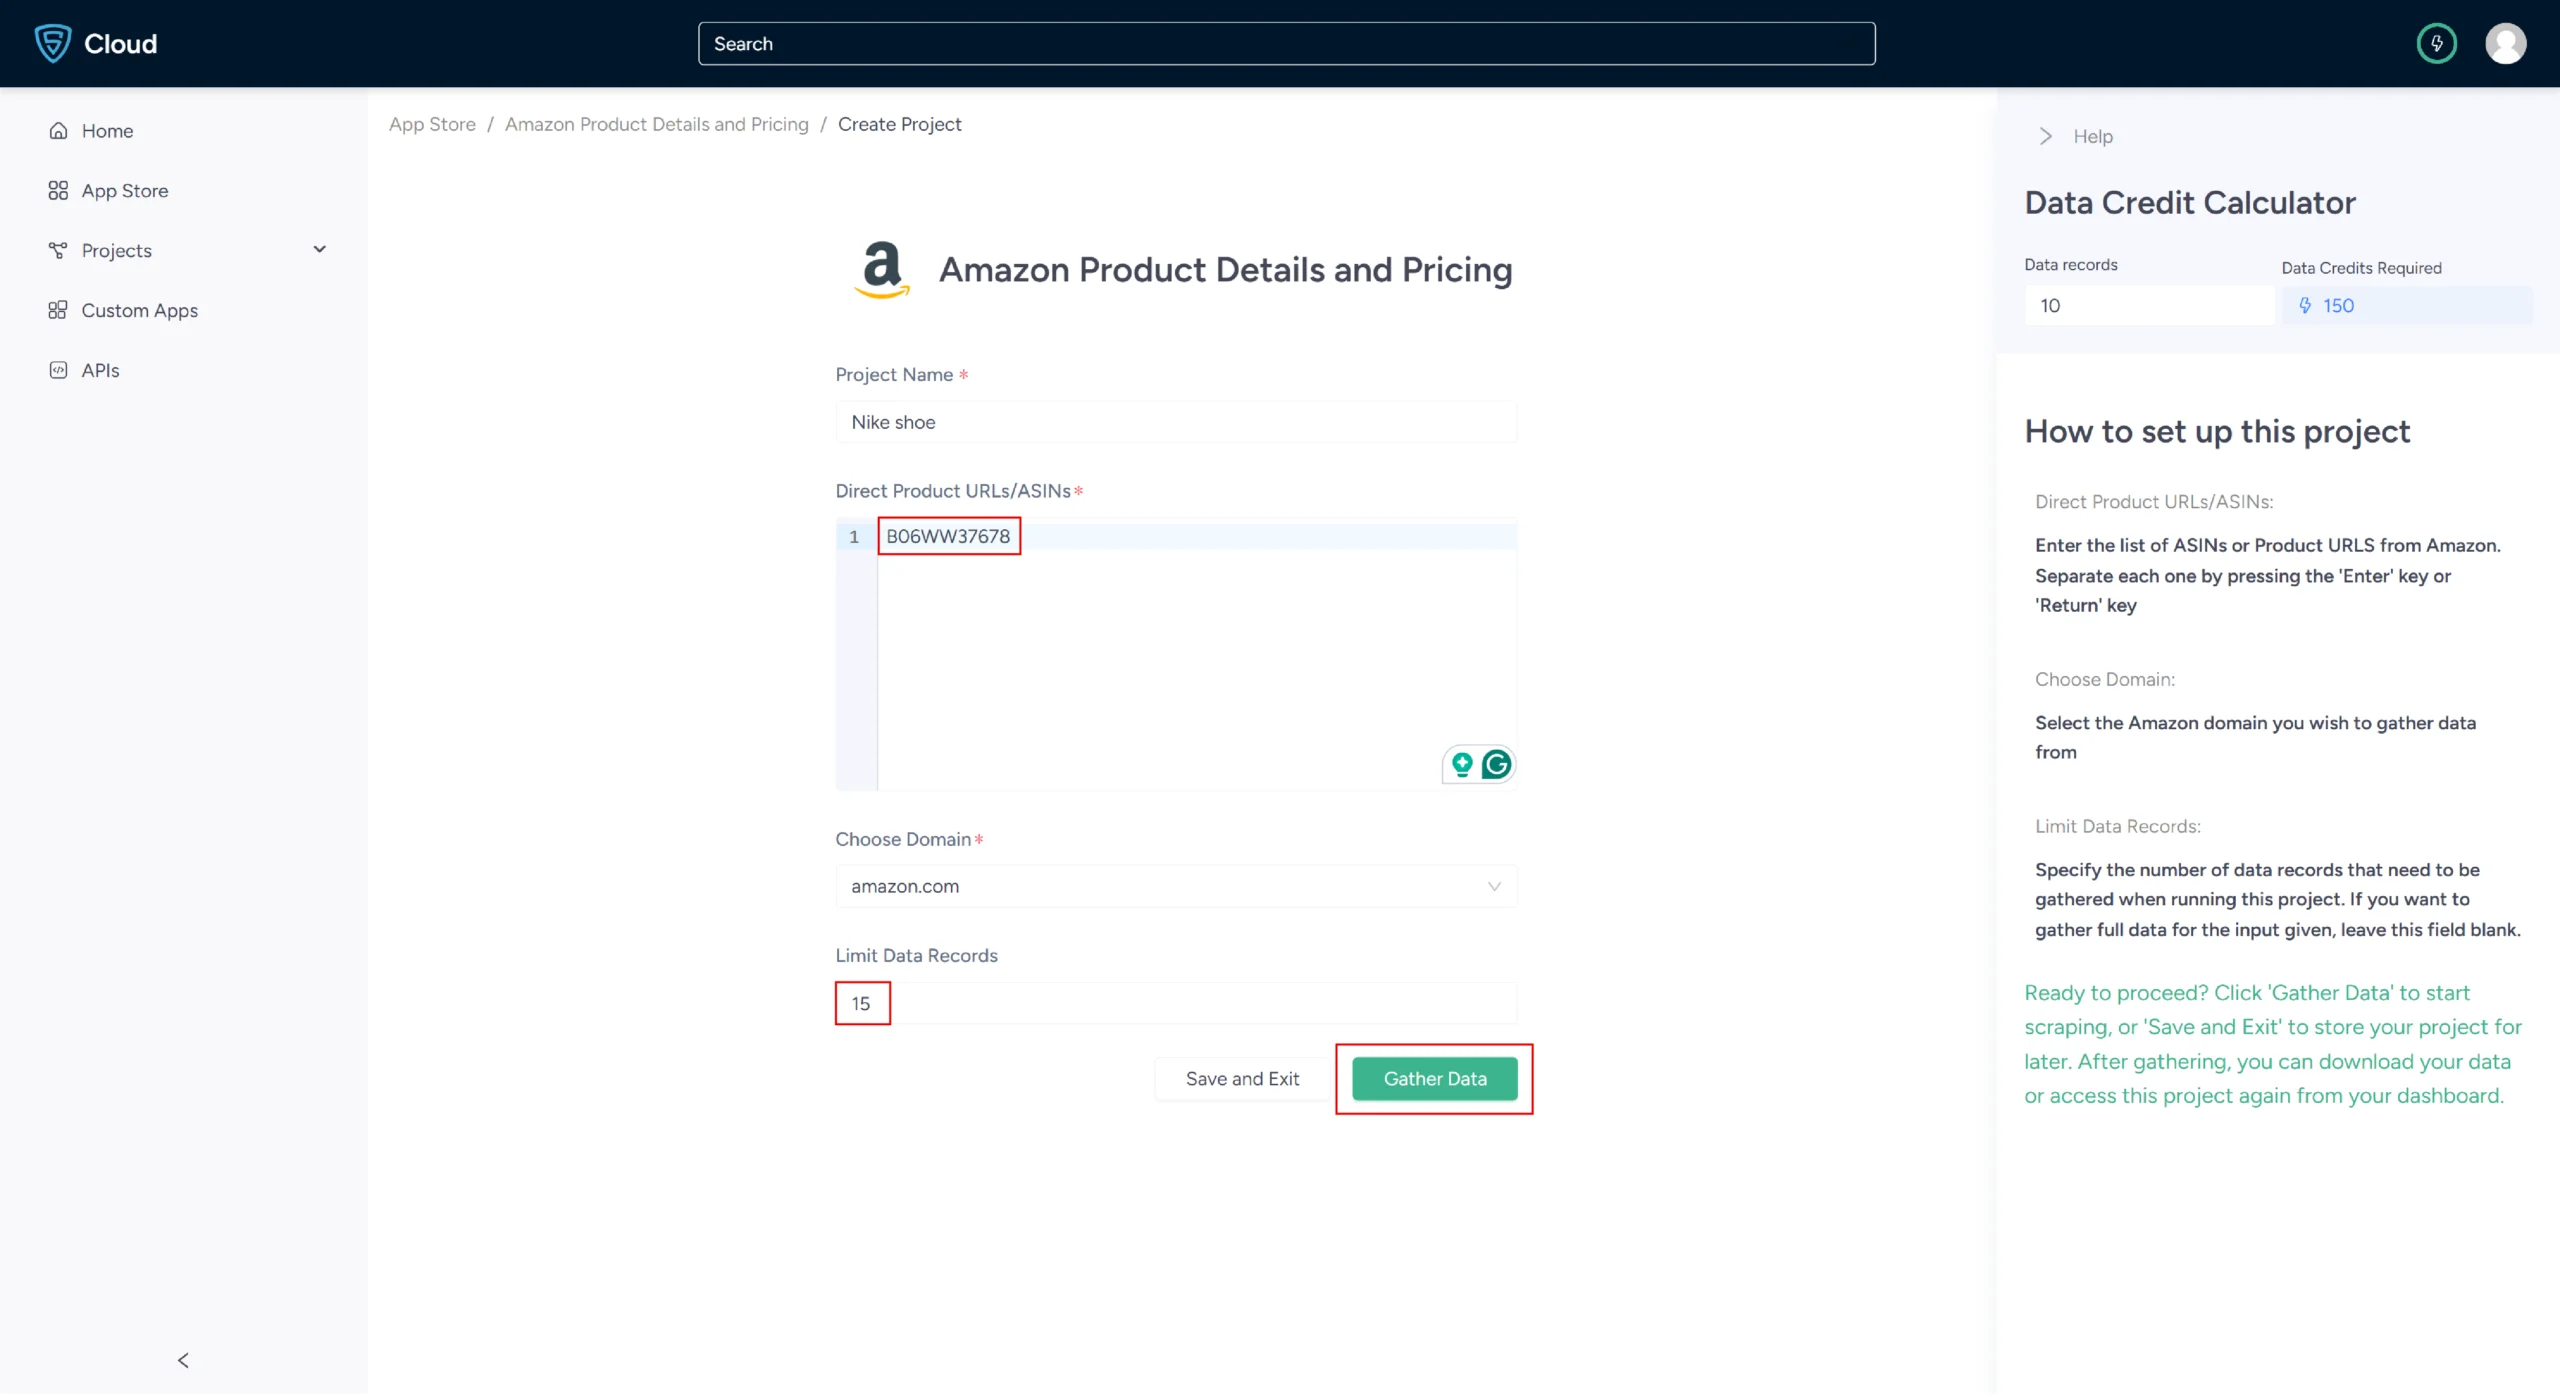Click the 'Data Credits Required' calculator label
Screen dimensions: 2560x1397
(x=2361, y=268)
